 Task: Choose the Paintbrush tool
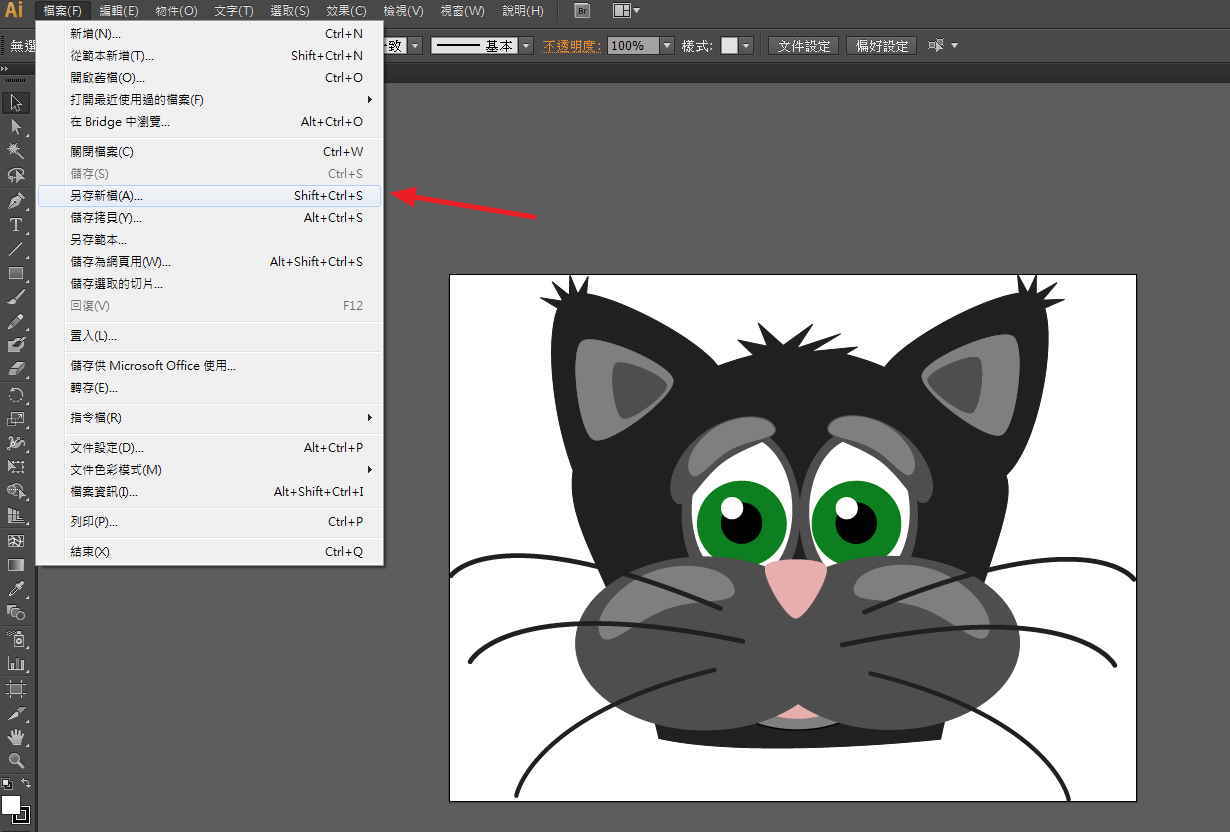tap(16, 297)
